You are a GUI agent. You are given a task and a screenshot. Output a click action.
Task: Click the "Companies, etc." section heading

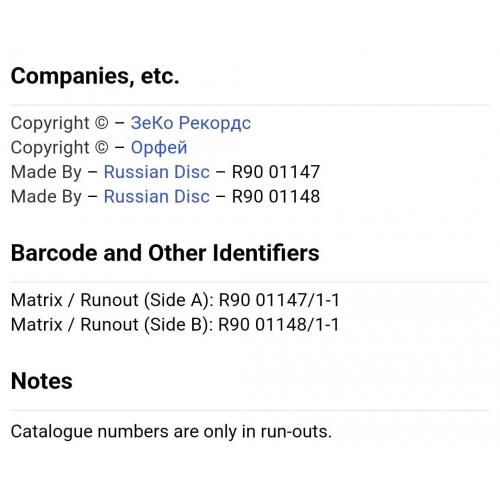[x=95, y=76]
